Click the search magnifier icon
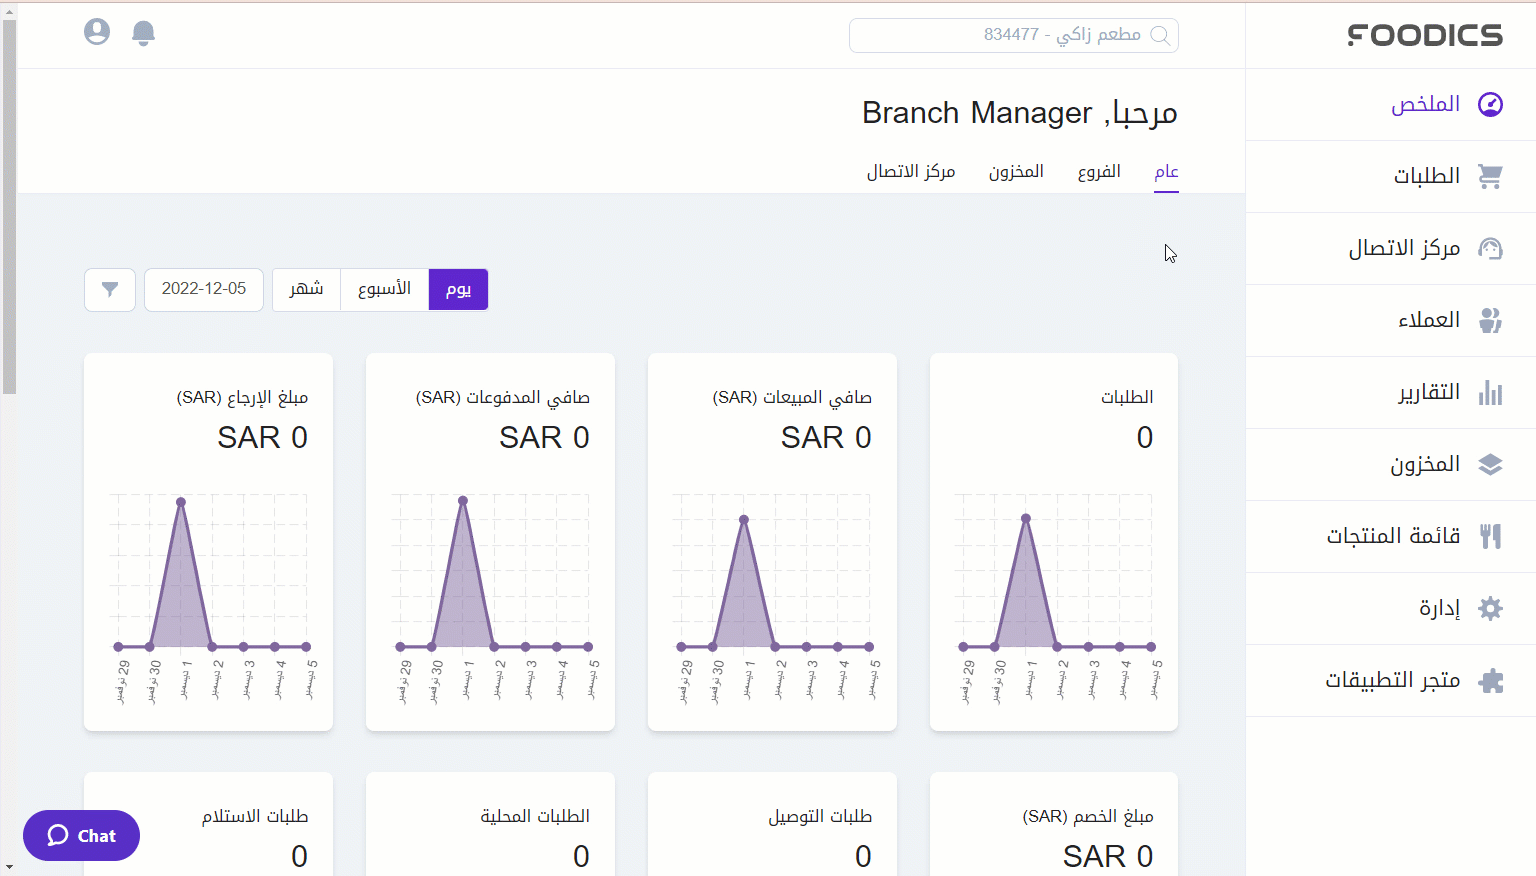The image size is (1536, 876). tap(1160, 35)
